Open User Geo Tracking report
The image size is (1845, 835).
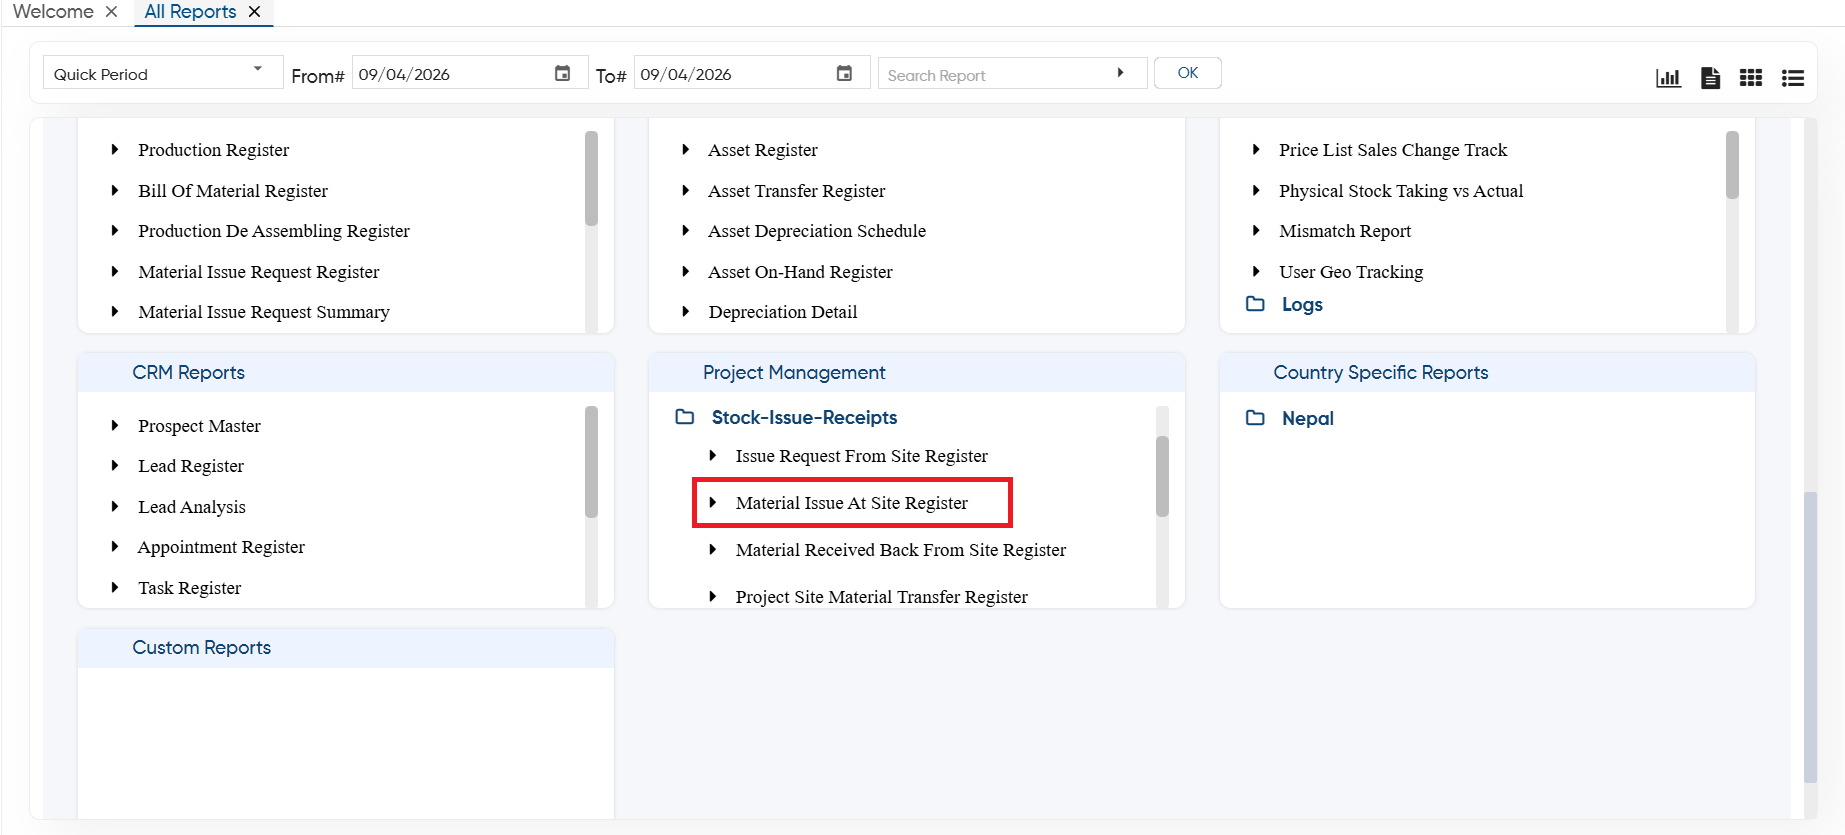click(x=1351, y=272)
